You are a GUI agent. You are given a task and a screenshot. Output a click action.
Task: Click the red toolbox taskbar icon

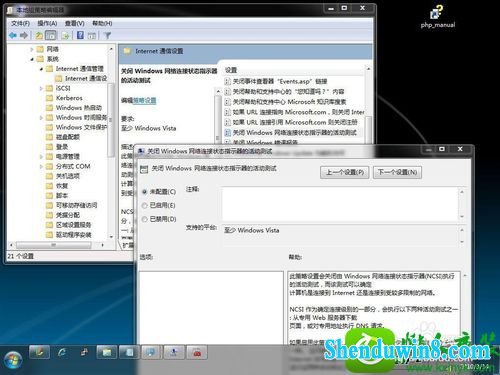[197, 353]
